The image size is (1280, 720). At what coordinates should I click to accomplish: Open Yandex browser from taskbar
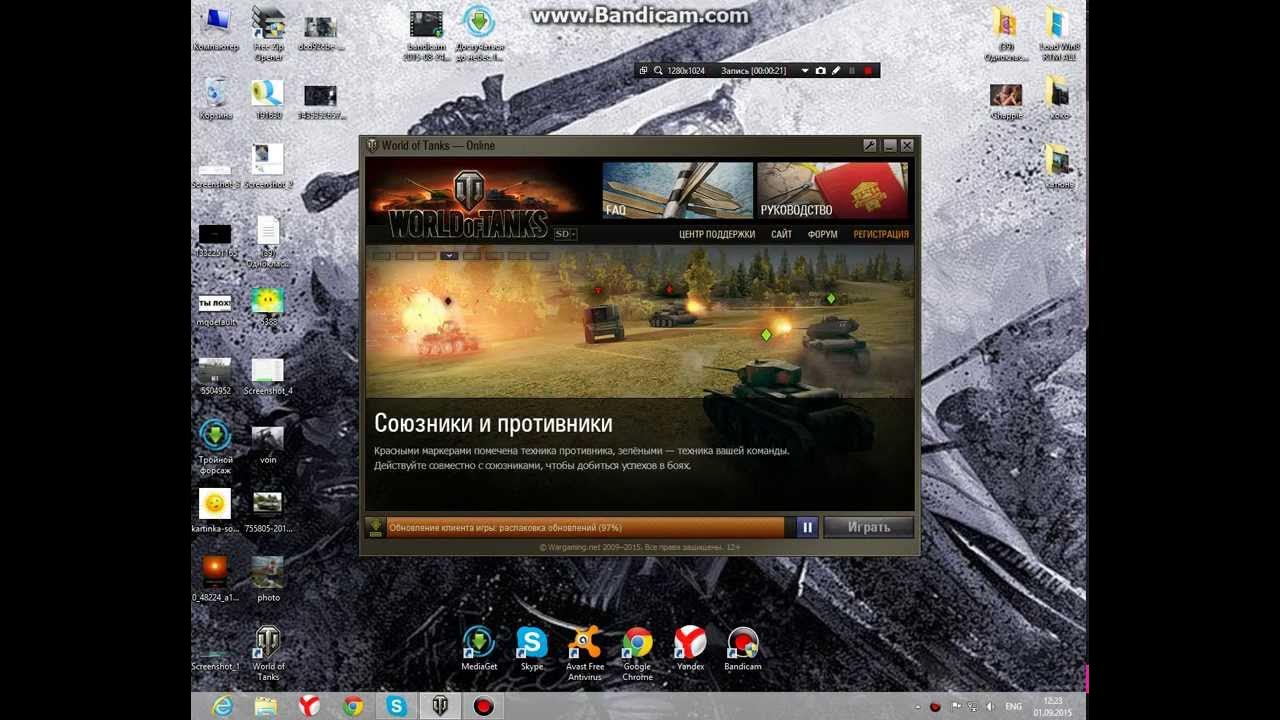[309, 706]
